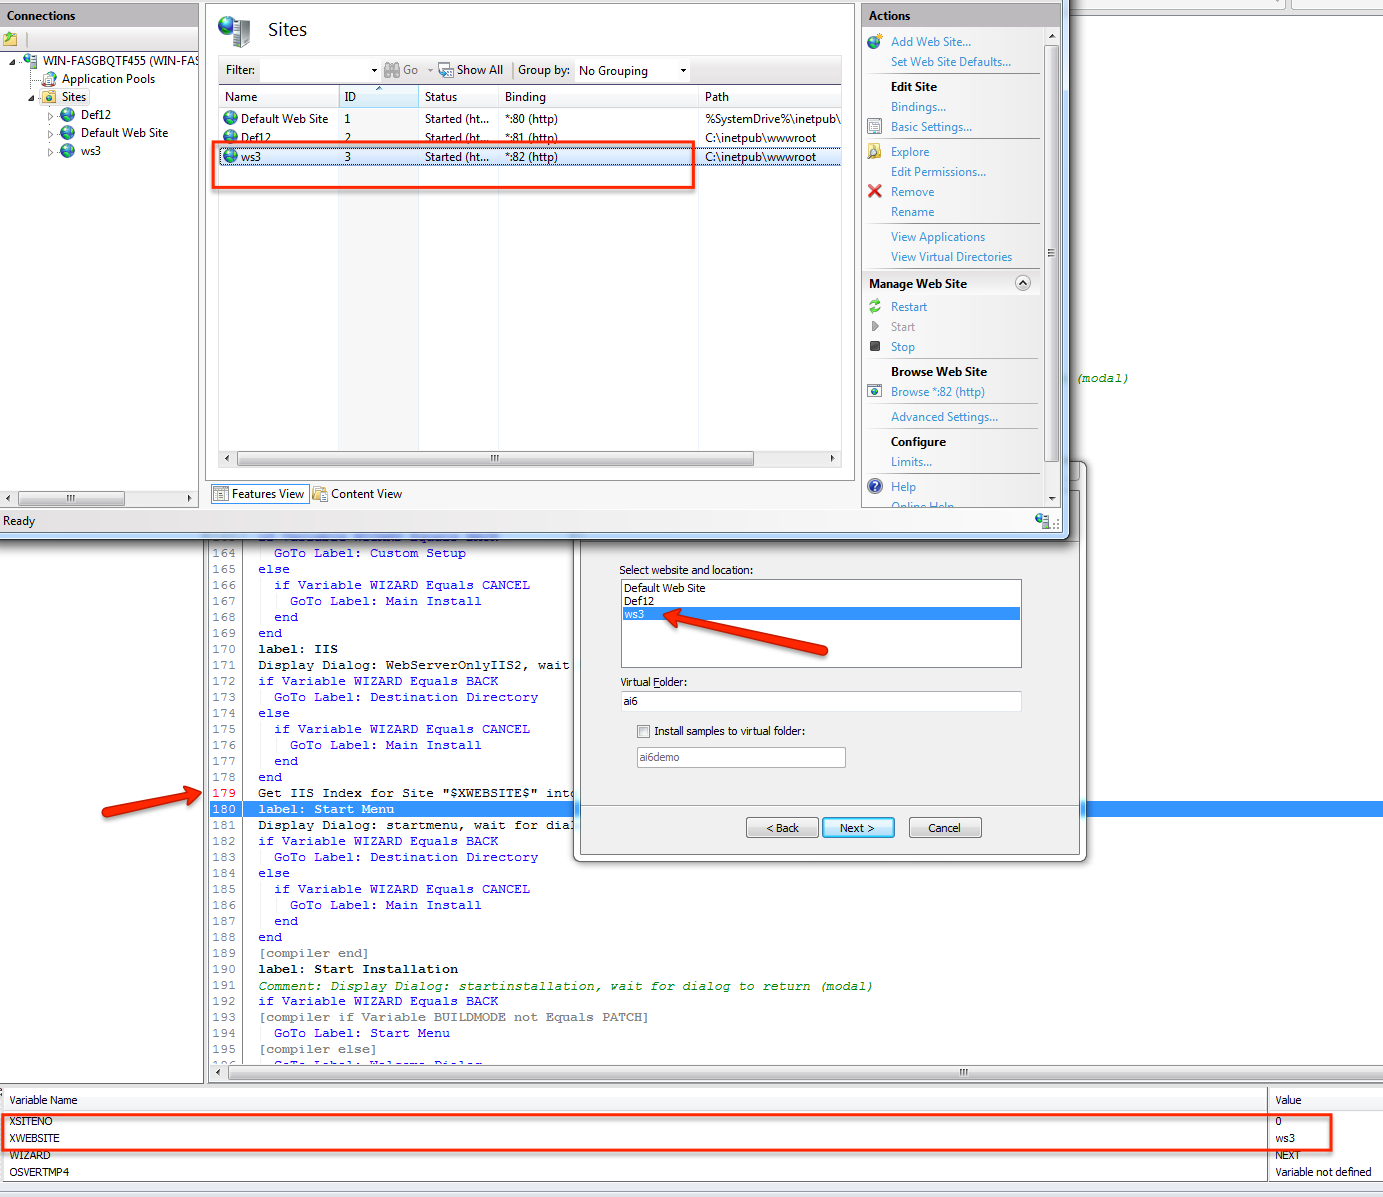The image size is (1383, 1197).
Task: Click the Content View tab icon
Action: pos(320,494)
